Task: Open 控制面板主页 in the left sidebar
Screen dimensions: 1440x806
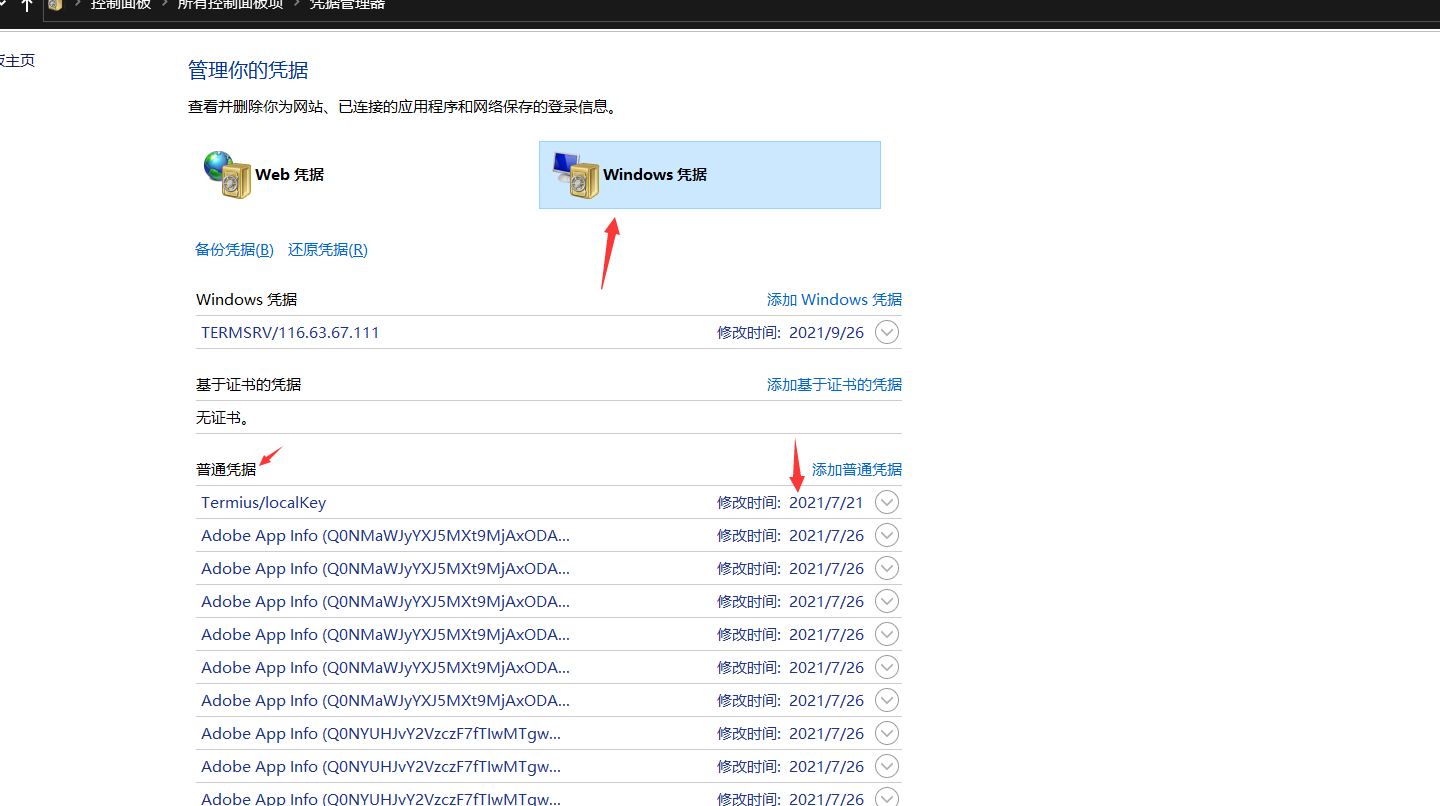Action: pyautogui.click(x=17, y=59)
